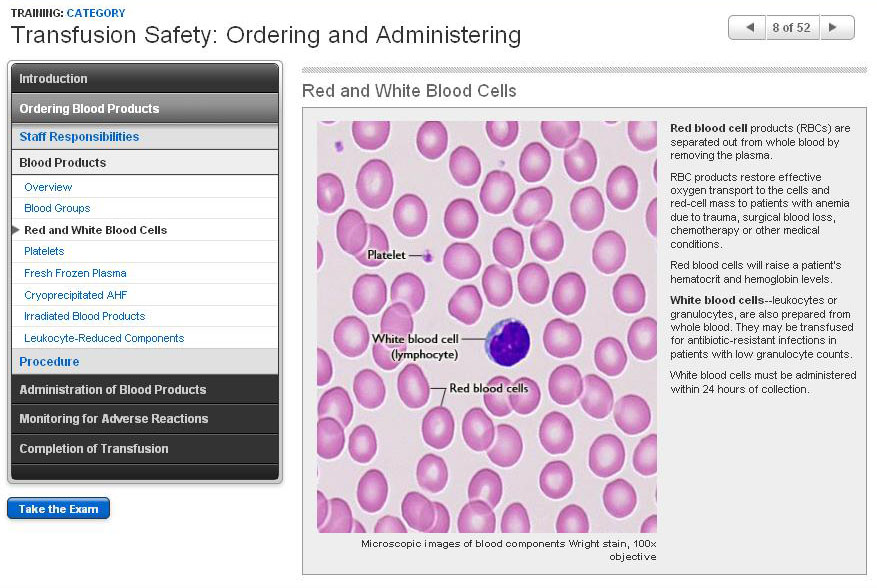Screen dimensions: 877x588
Task: Open the Procedure subsection
Action: [x=49, y=362]
